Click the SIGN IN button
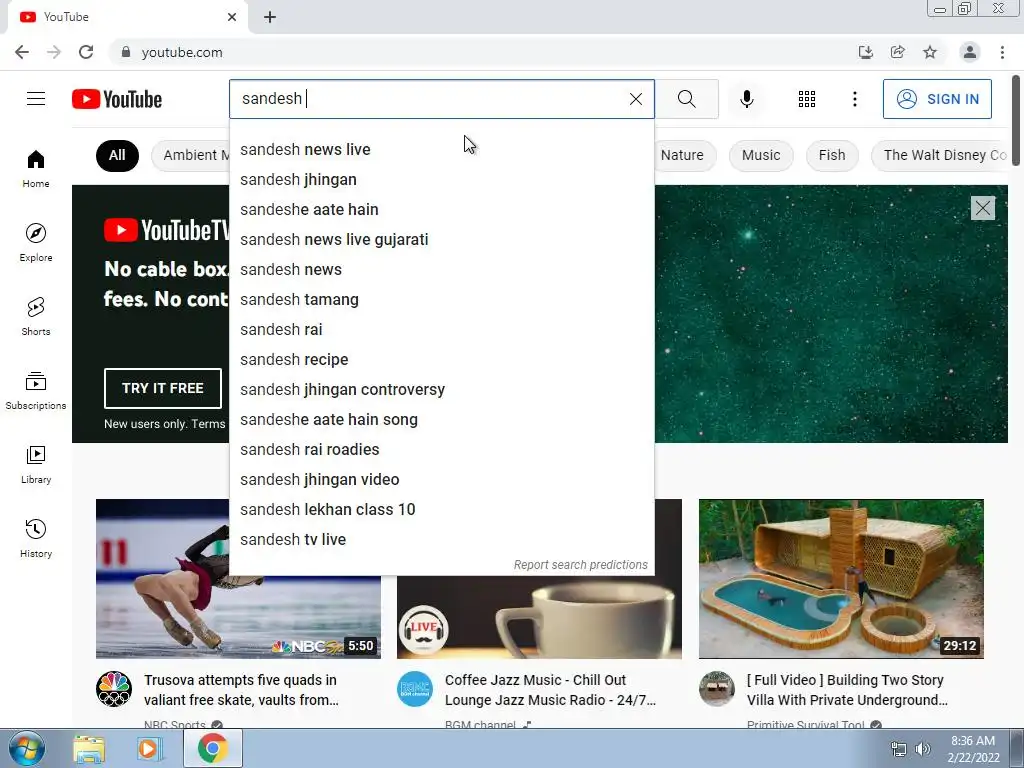Image resolution: width=1024 pixels, height=768 pixels. 937,99
